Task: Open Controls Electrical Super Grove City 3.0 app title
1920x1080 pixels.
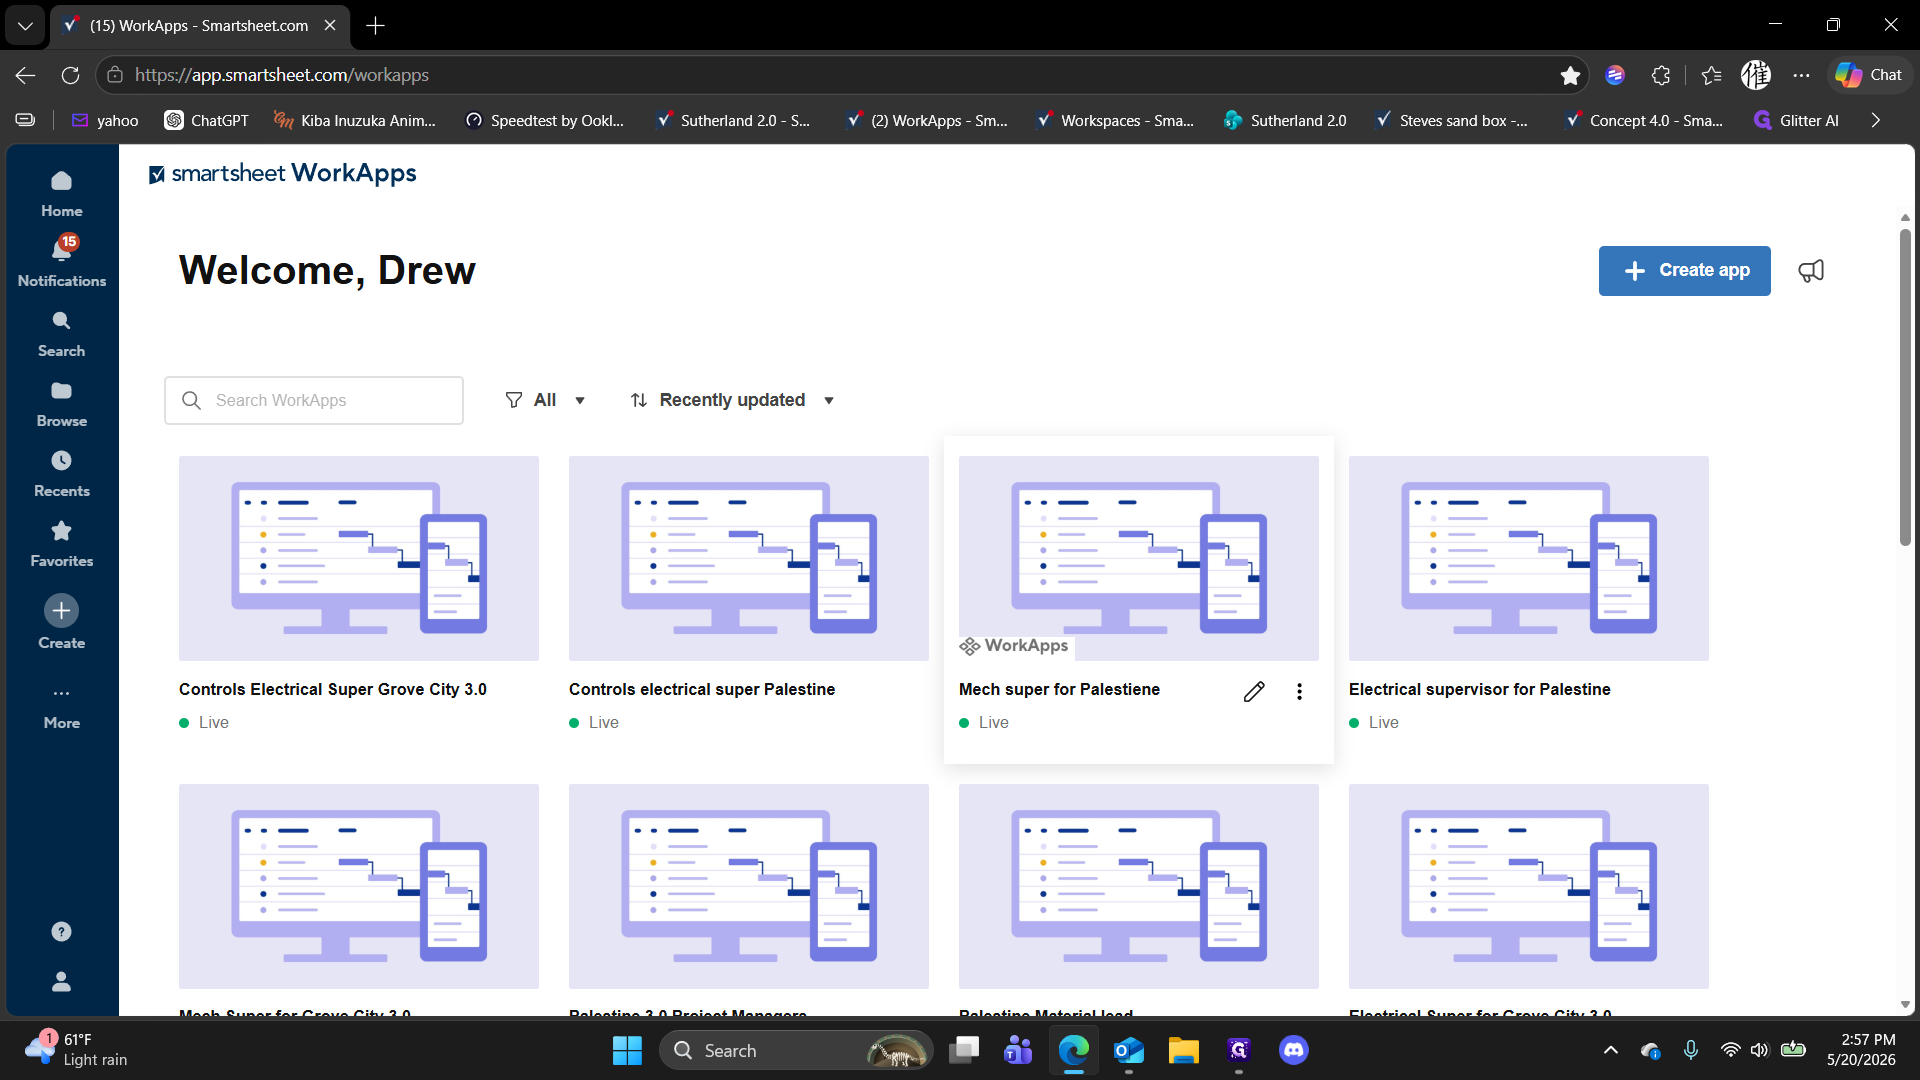Action: click(x=333, y=690)
